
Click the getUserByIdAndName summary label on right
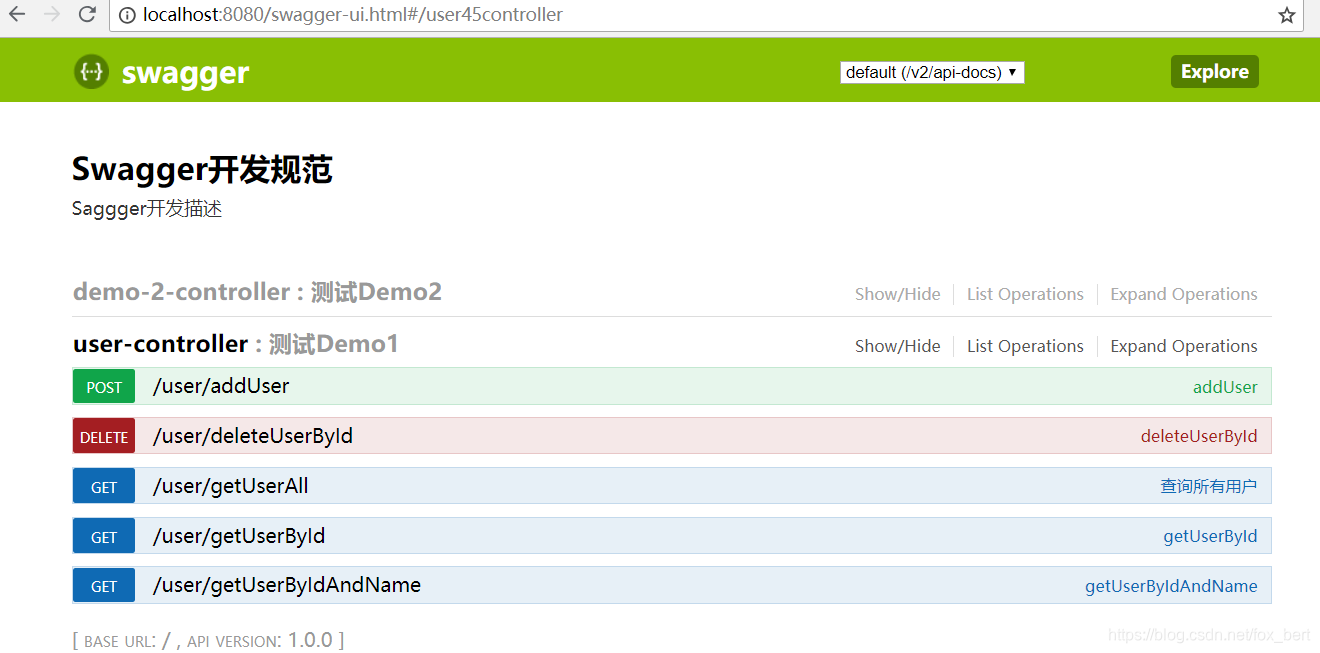click(x=1171, y=586)
